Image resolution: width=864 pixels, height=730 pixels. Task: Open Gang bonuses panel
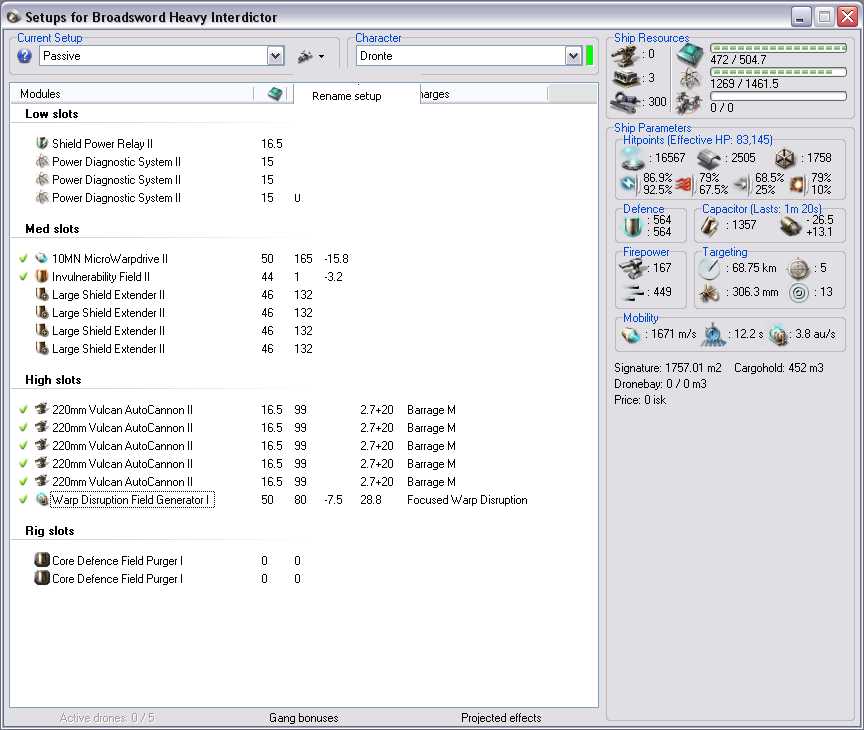point(304,718)
